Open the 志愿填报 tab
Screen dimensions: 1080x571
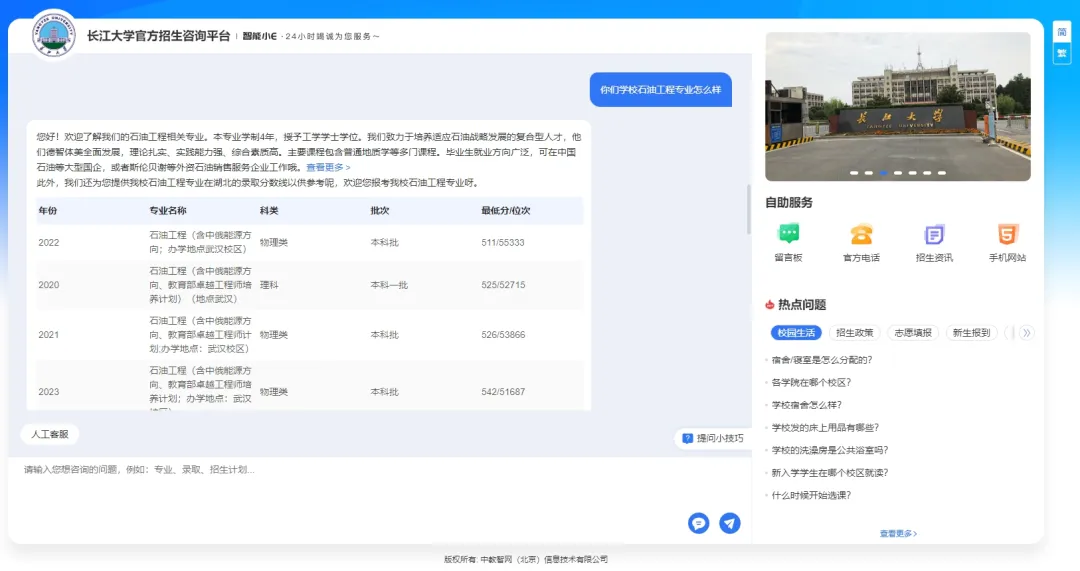[912, 333]
